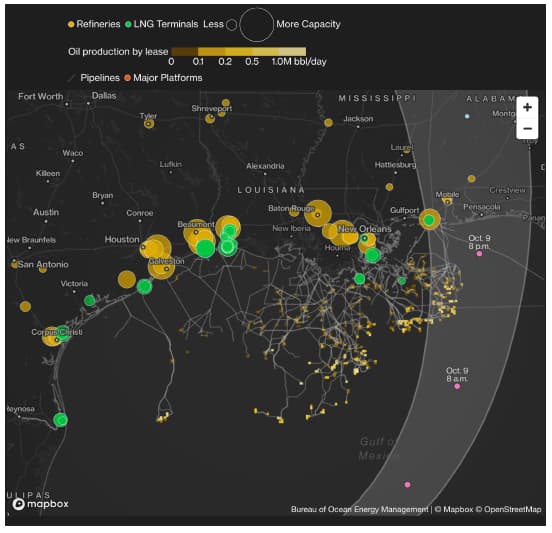Click the Lufkin city label
The width and height of the screenshot is (552, 533).
coord(171,164)
